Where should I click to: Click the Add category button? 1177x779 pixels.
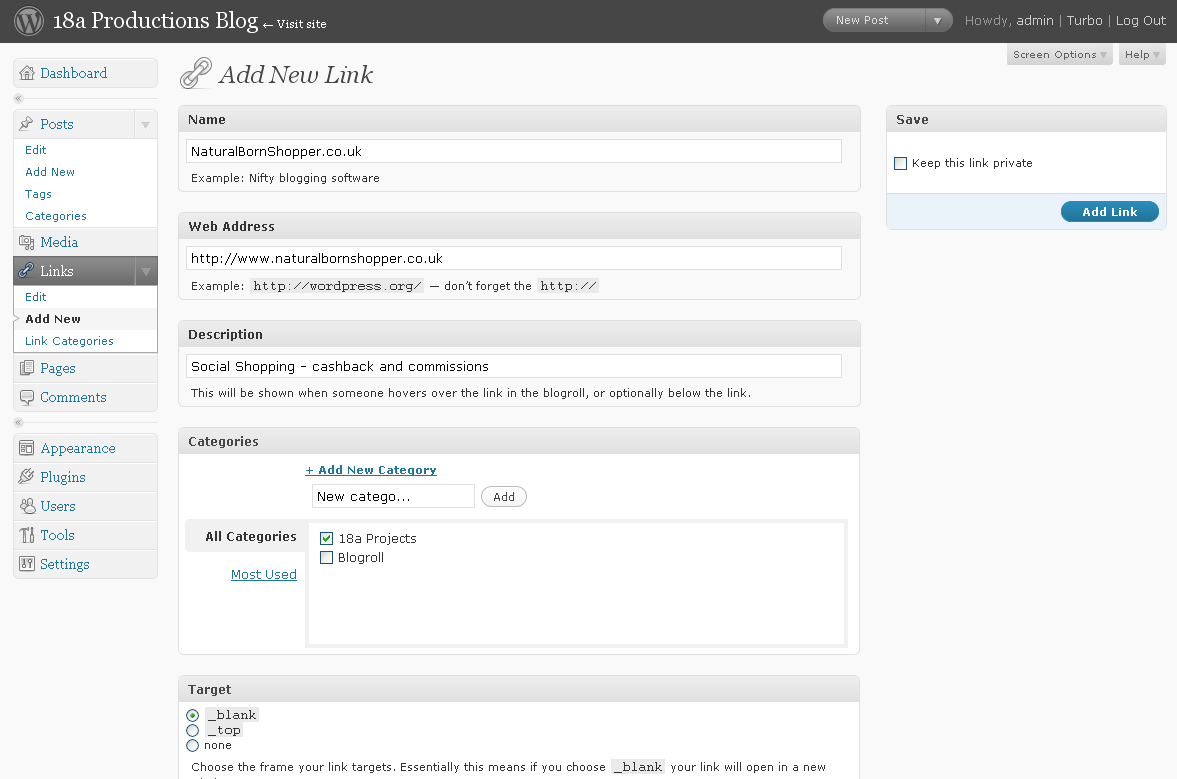tap(504, 497)
